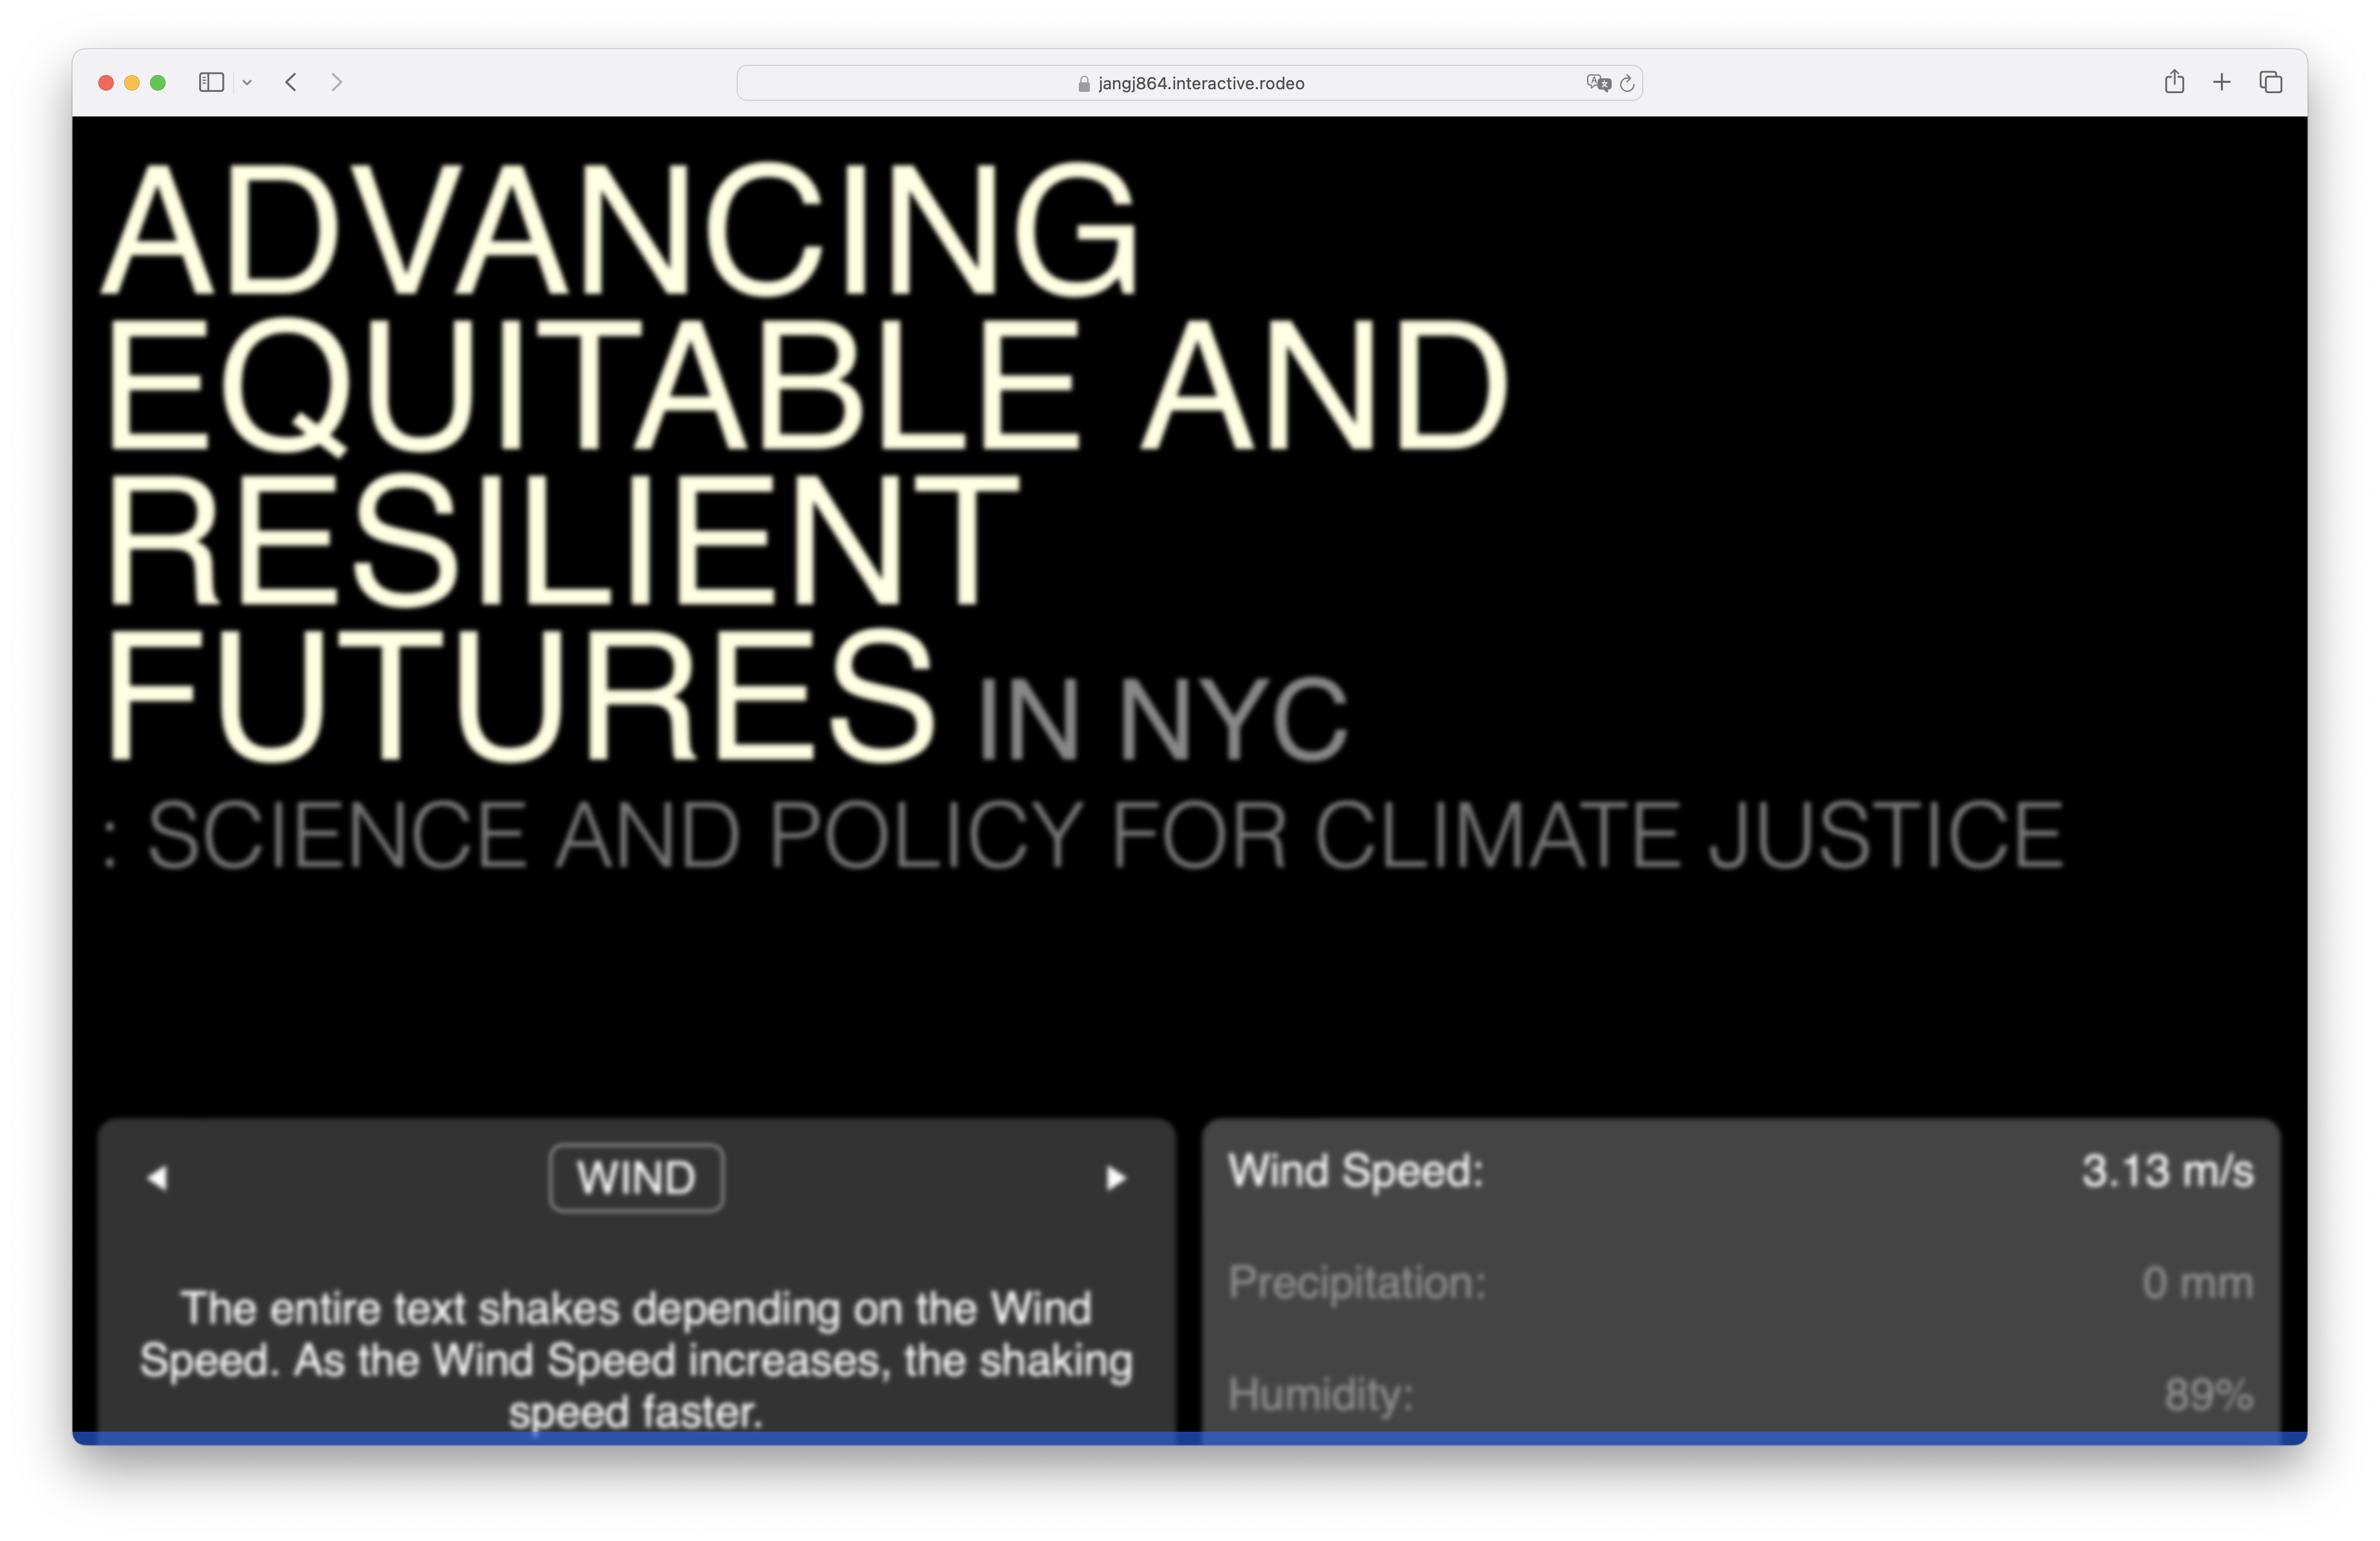
Task: Click the translate page icon
Action: tap(1597, 83)
